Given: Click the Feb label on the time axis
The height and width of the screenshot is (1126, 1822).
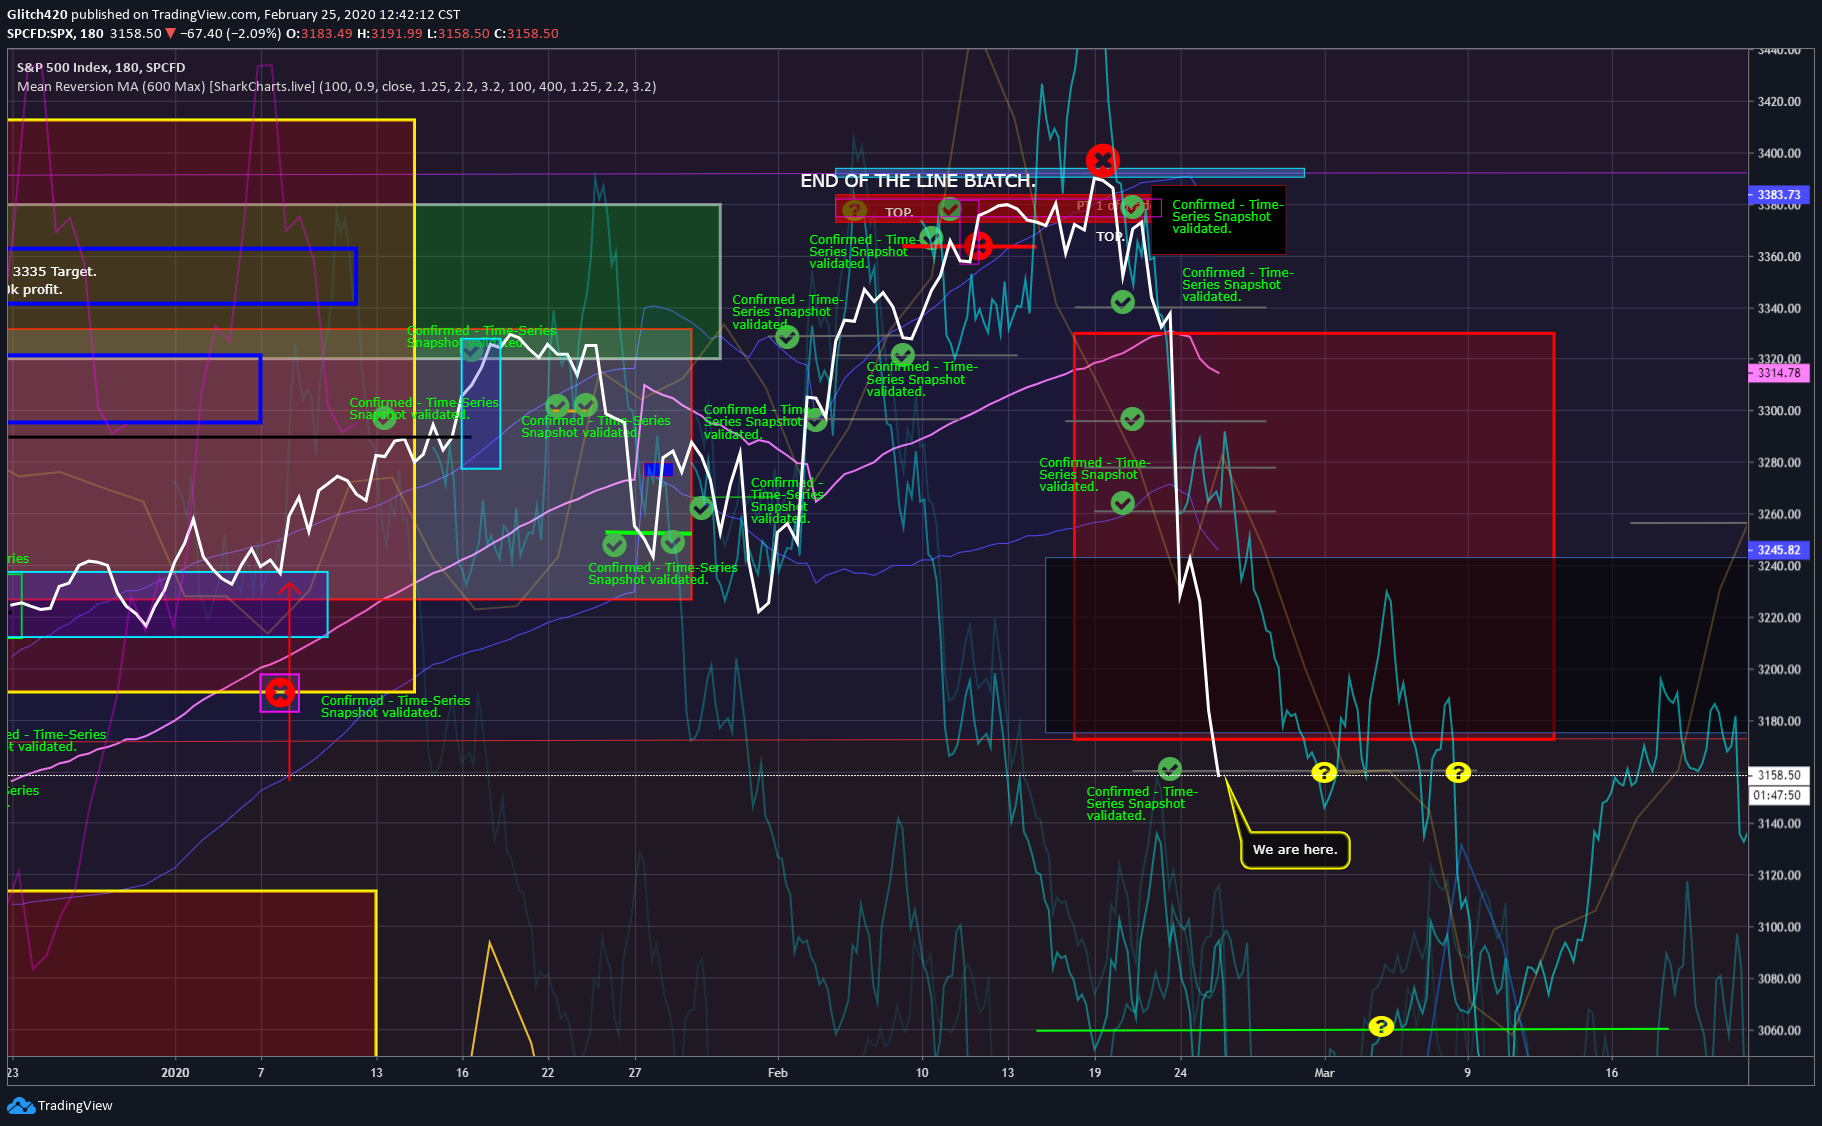Looking at the screenshot, I should (x=778, y=1072).
